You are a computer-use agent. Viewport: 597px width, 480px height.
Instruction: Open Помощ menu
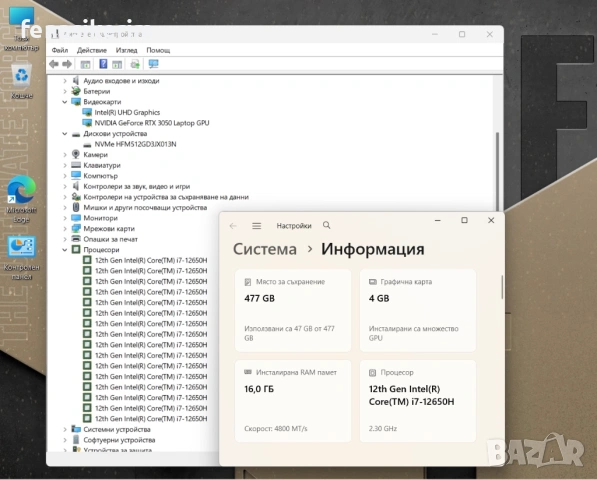(158, 50)
